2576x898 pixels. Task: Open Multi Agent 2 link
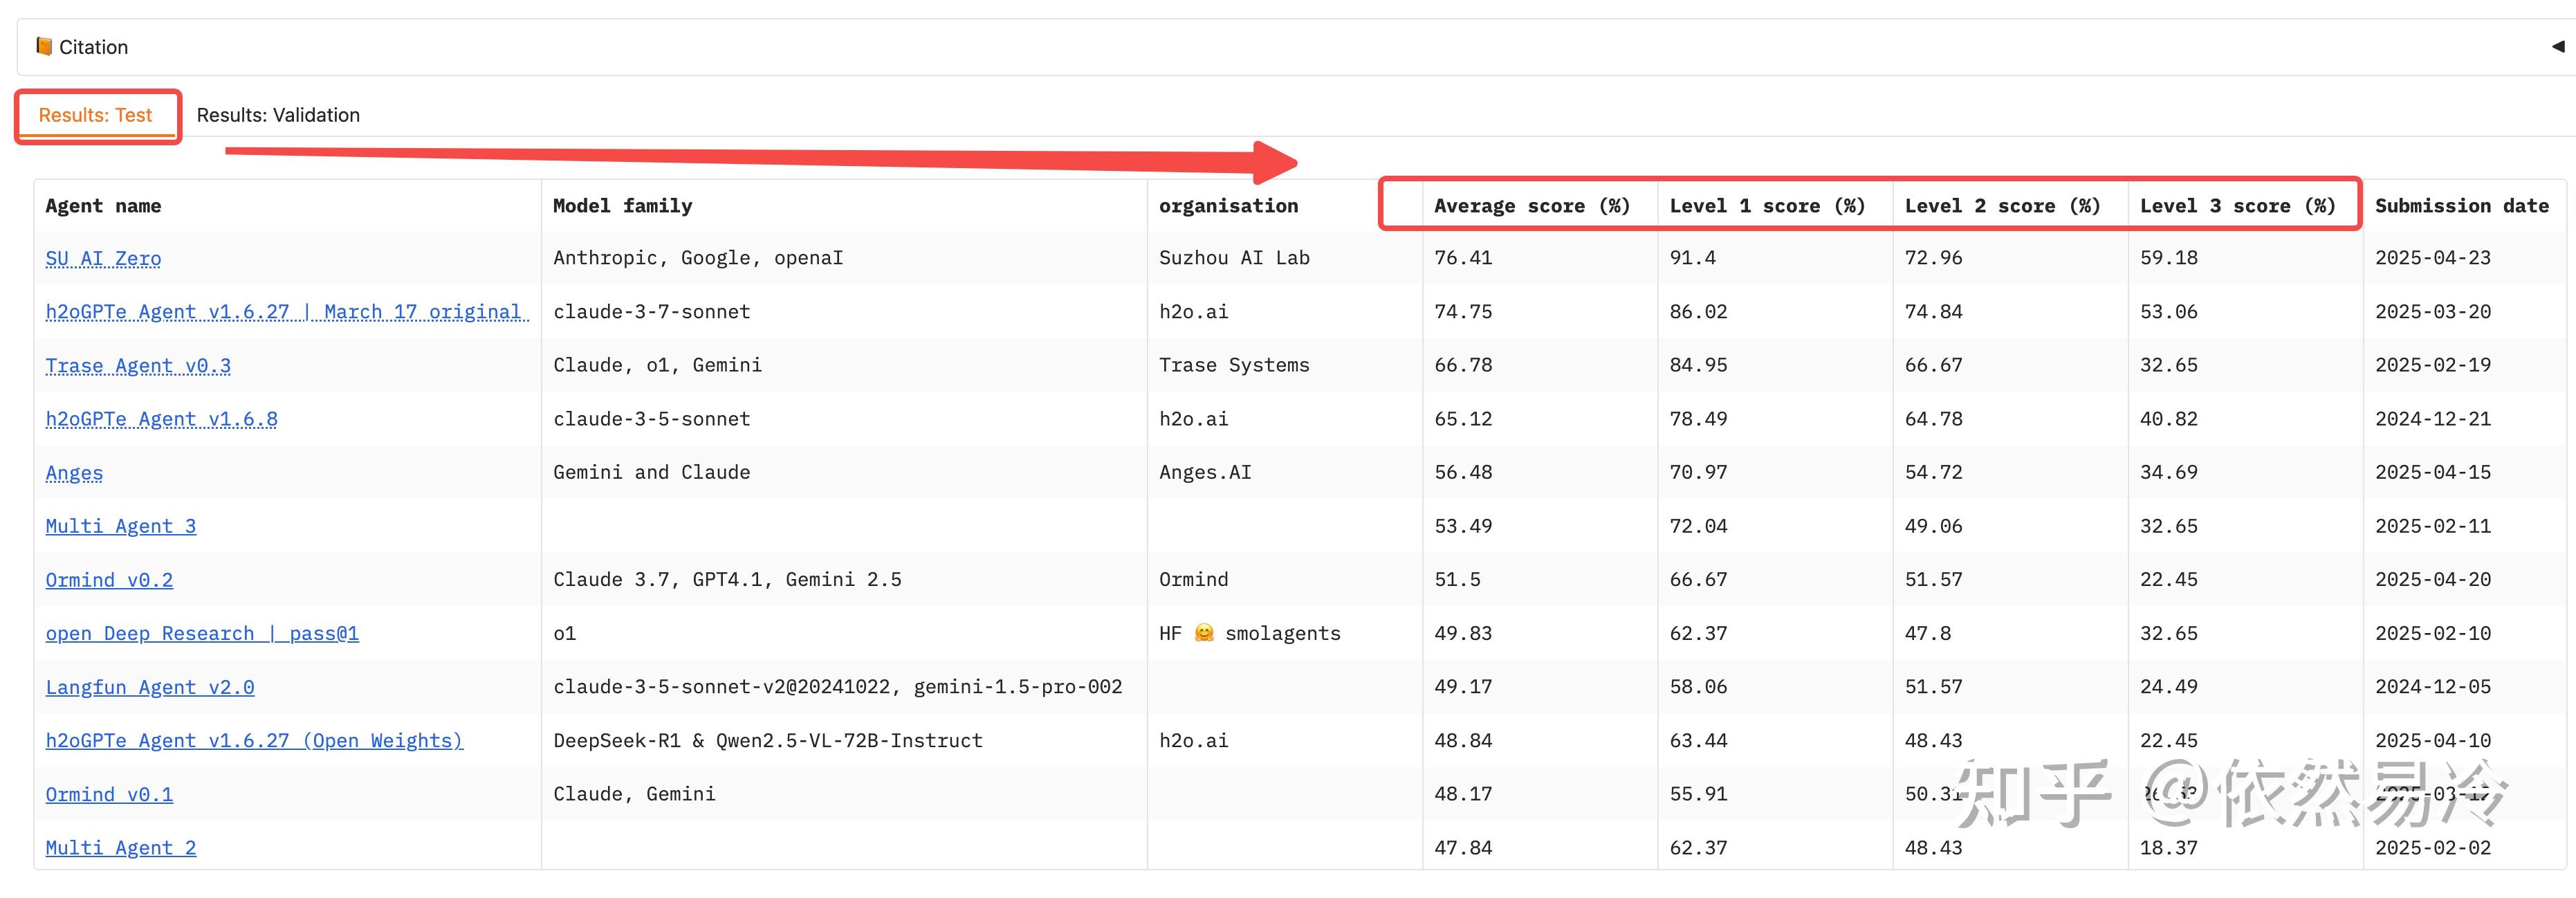(x=120, y=848)
